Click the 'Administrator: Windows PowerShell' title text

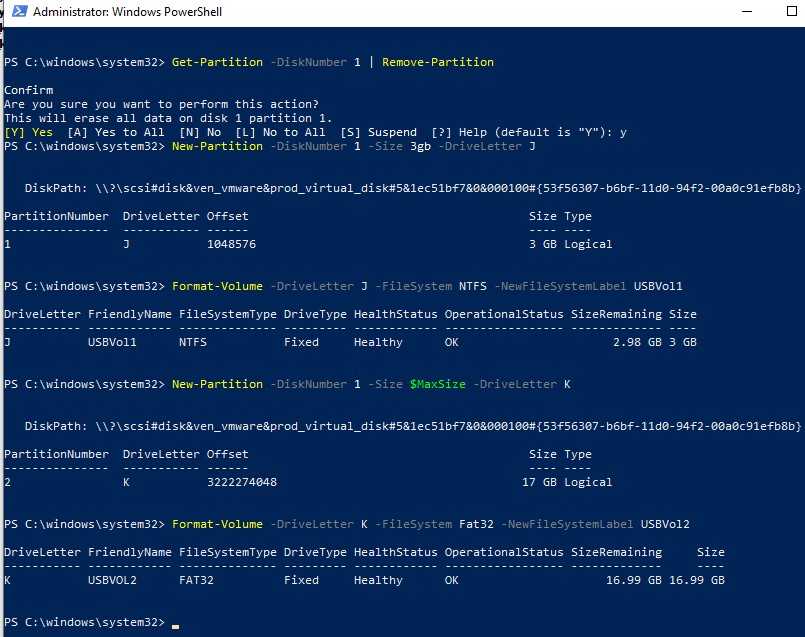[x=128, y=13]
